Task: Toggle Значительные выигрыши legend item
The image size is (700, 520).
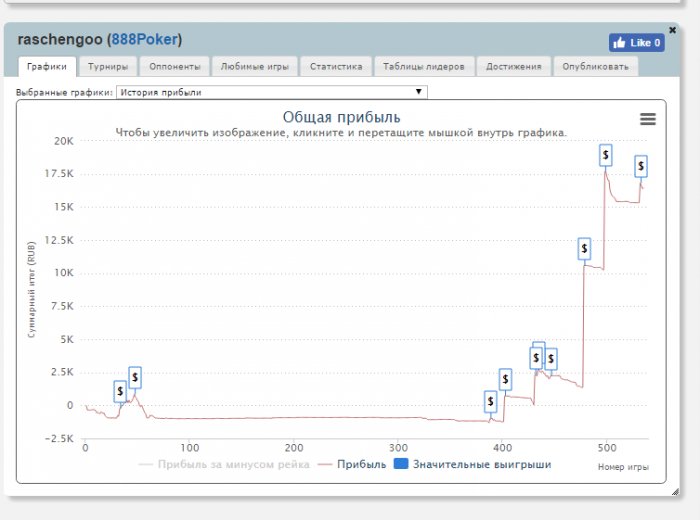Action: tap(472, 464)
